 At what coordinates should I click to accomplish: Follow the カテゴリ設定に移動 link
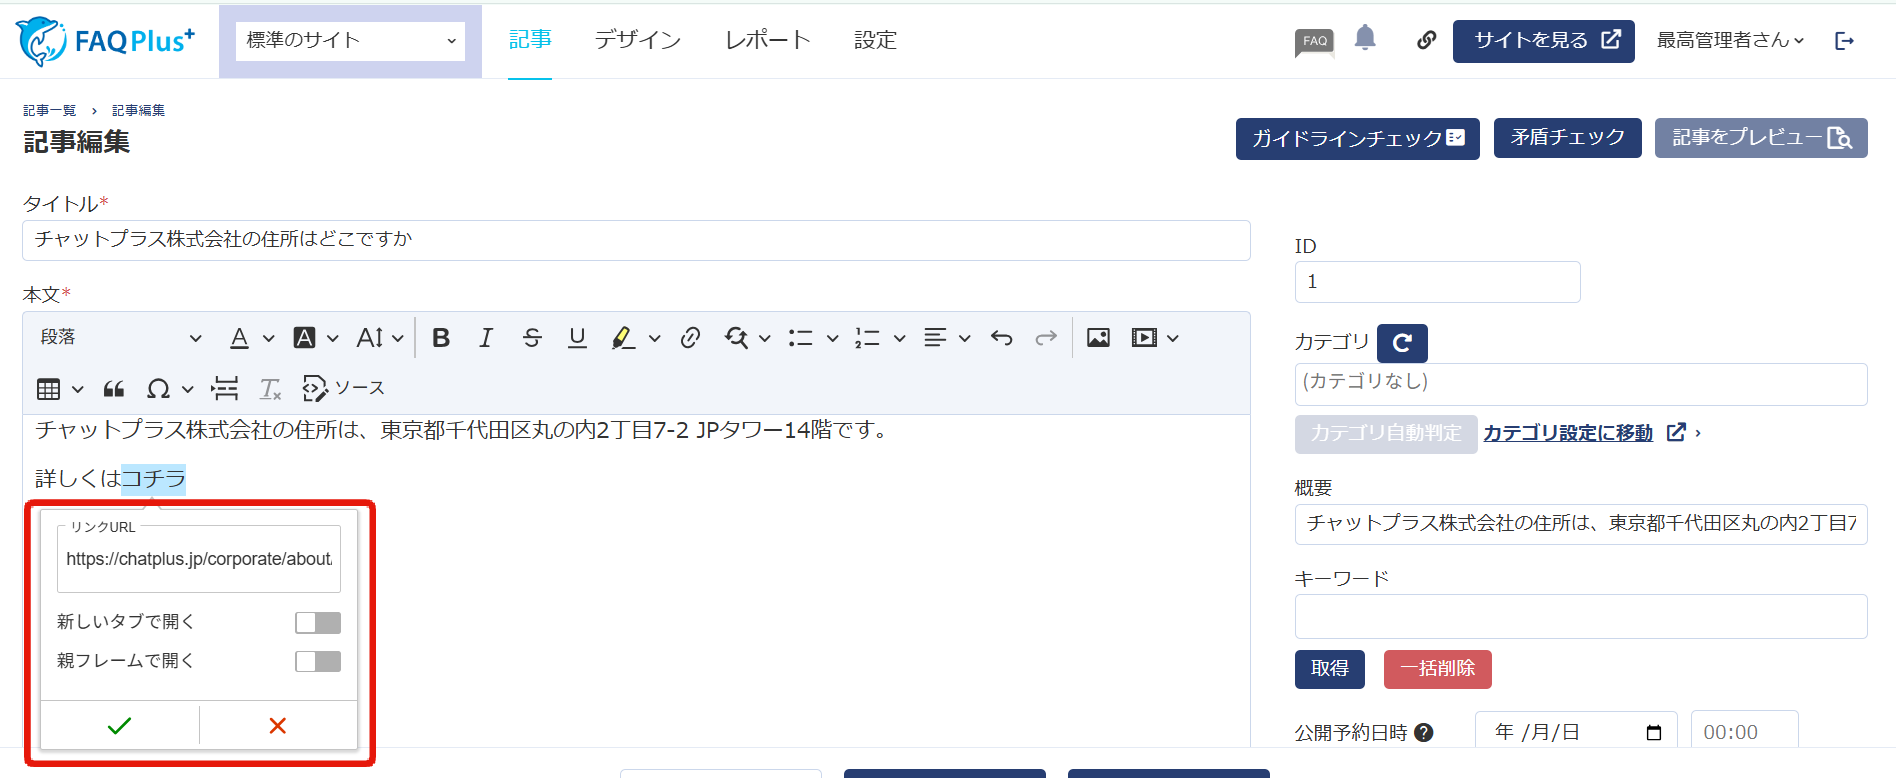[1567, 433]
